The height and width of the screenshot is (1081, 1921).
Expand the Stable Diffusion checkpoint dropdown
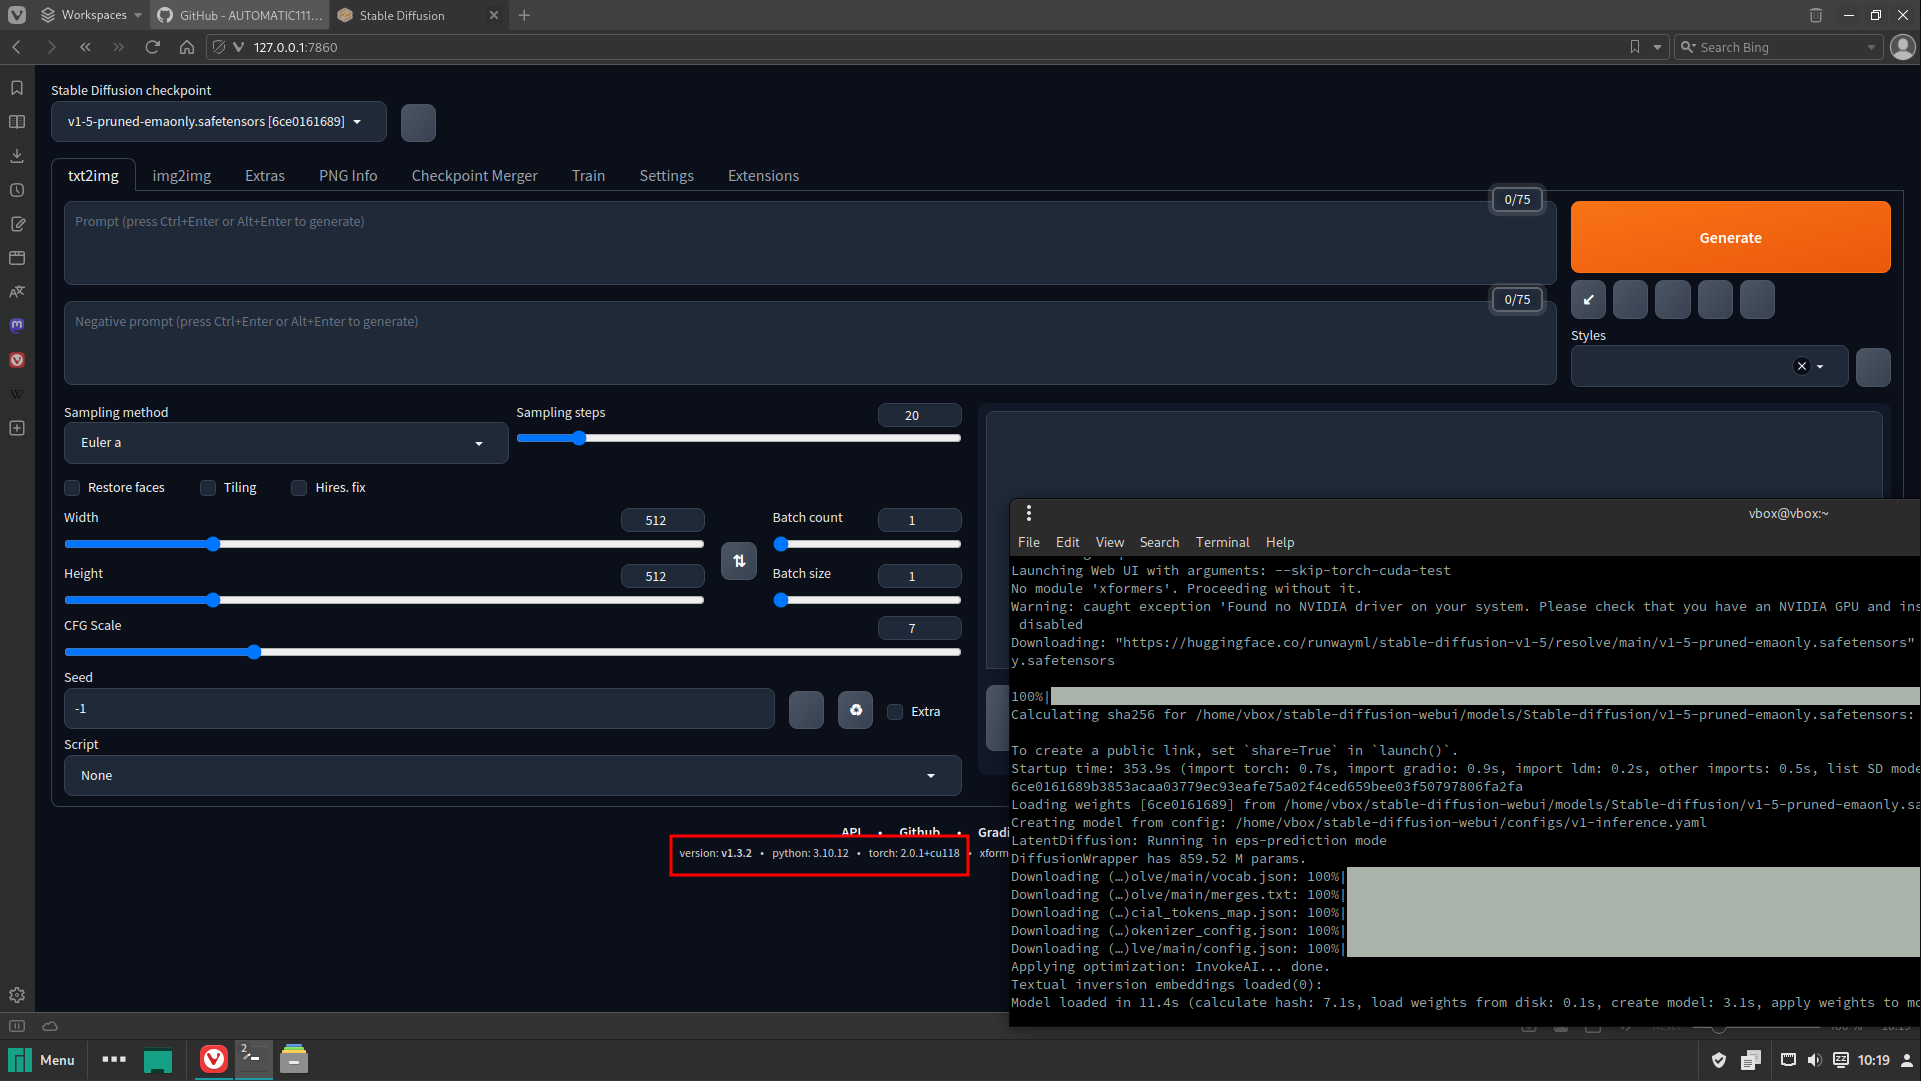(x=217, y=122)
